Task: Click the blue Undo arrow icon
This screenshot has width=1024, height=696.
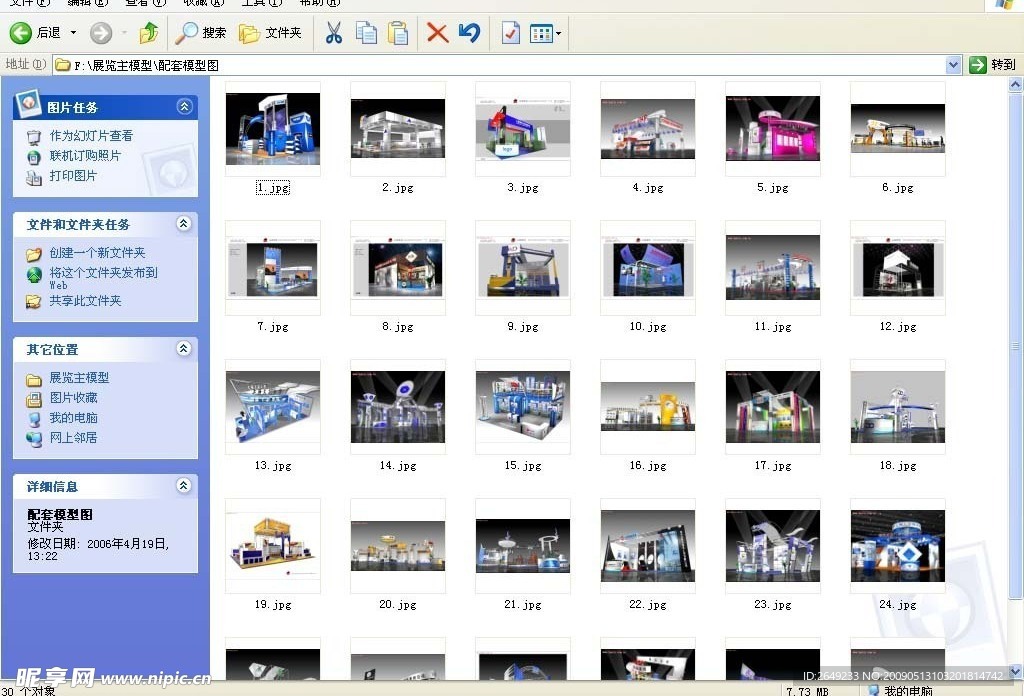Action: pos(470,33)
